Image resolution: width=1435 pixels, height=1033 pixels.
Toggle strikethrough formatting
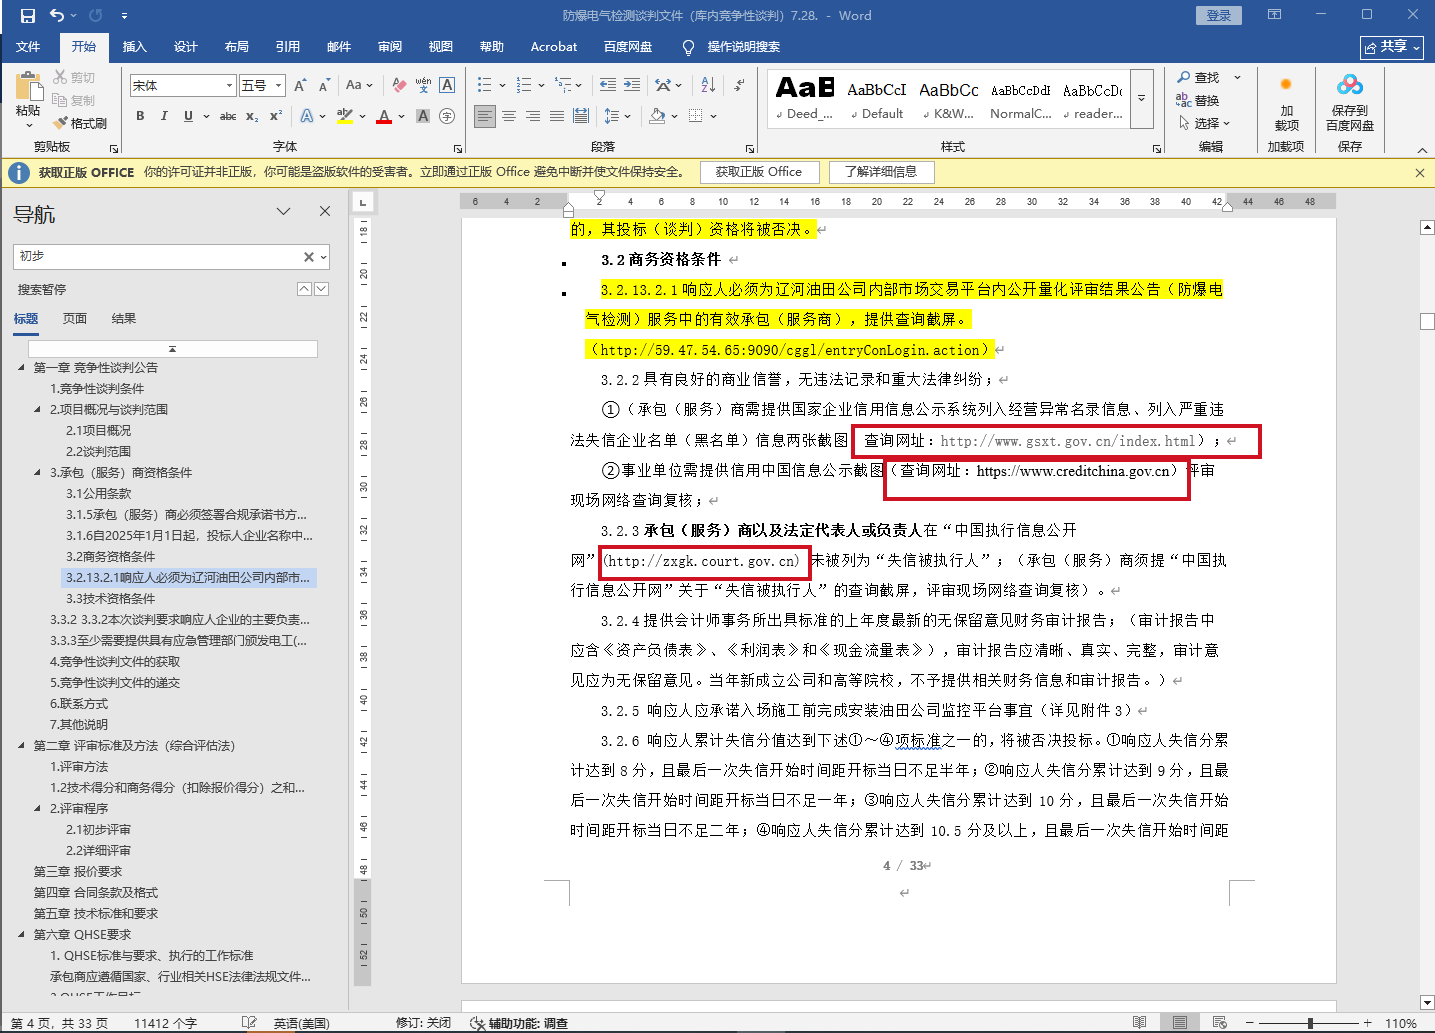pyautogui.click(x=228, y=116)
